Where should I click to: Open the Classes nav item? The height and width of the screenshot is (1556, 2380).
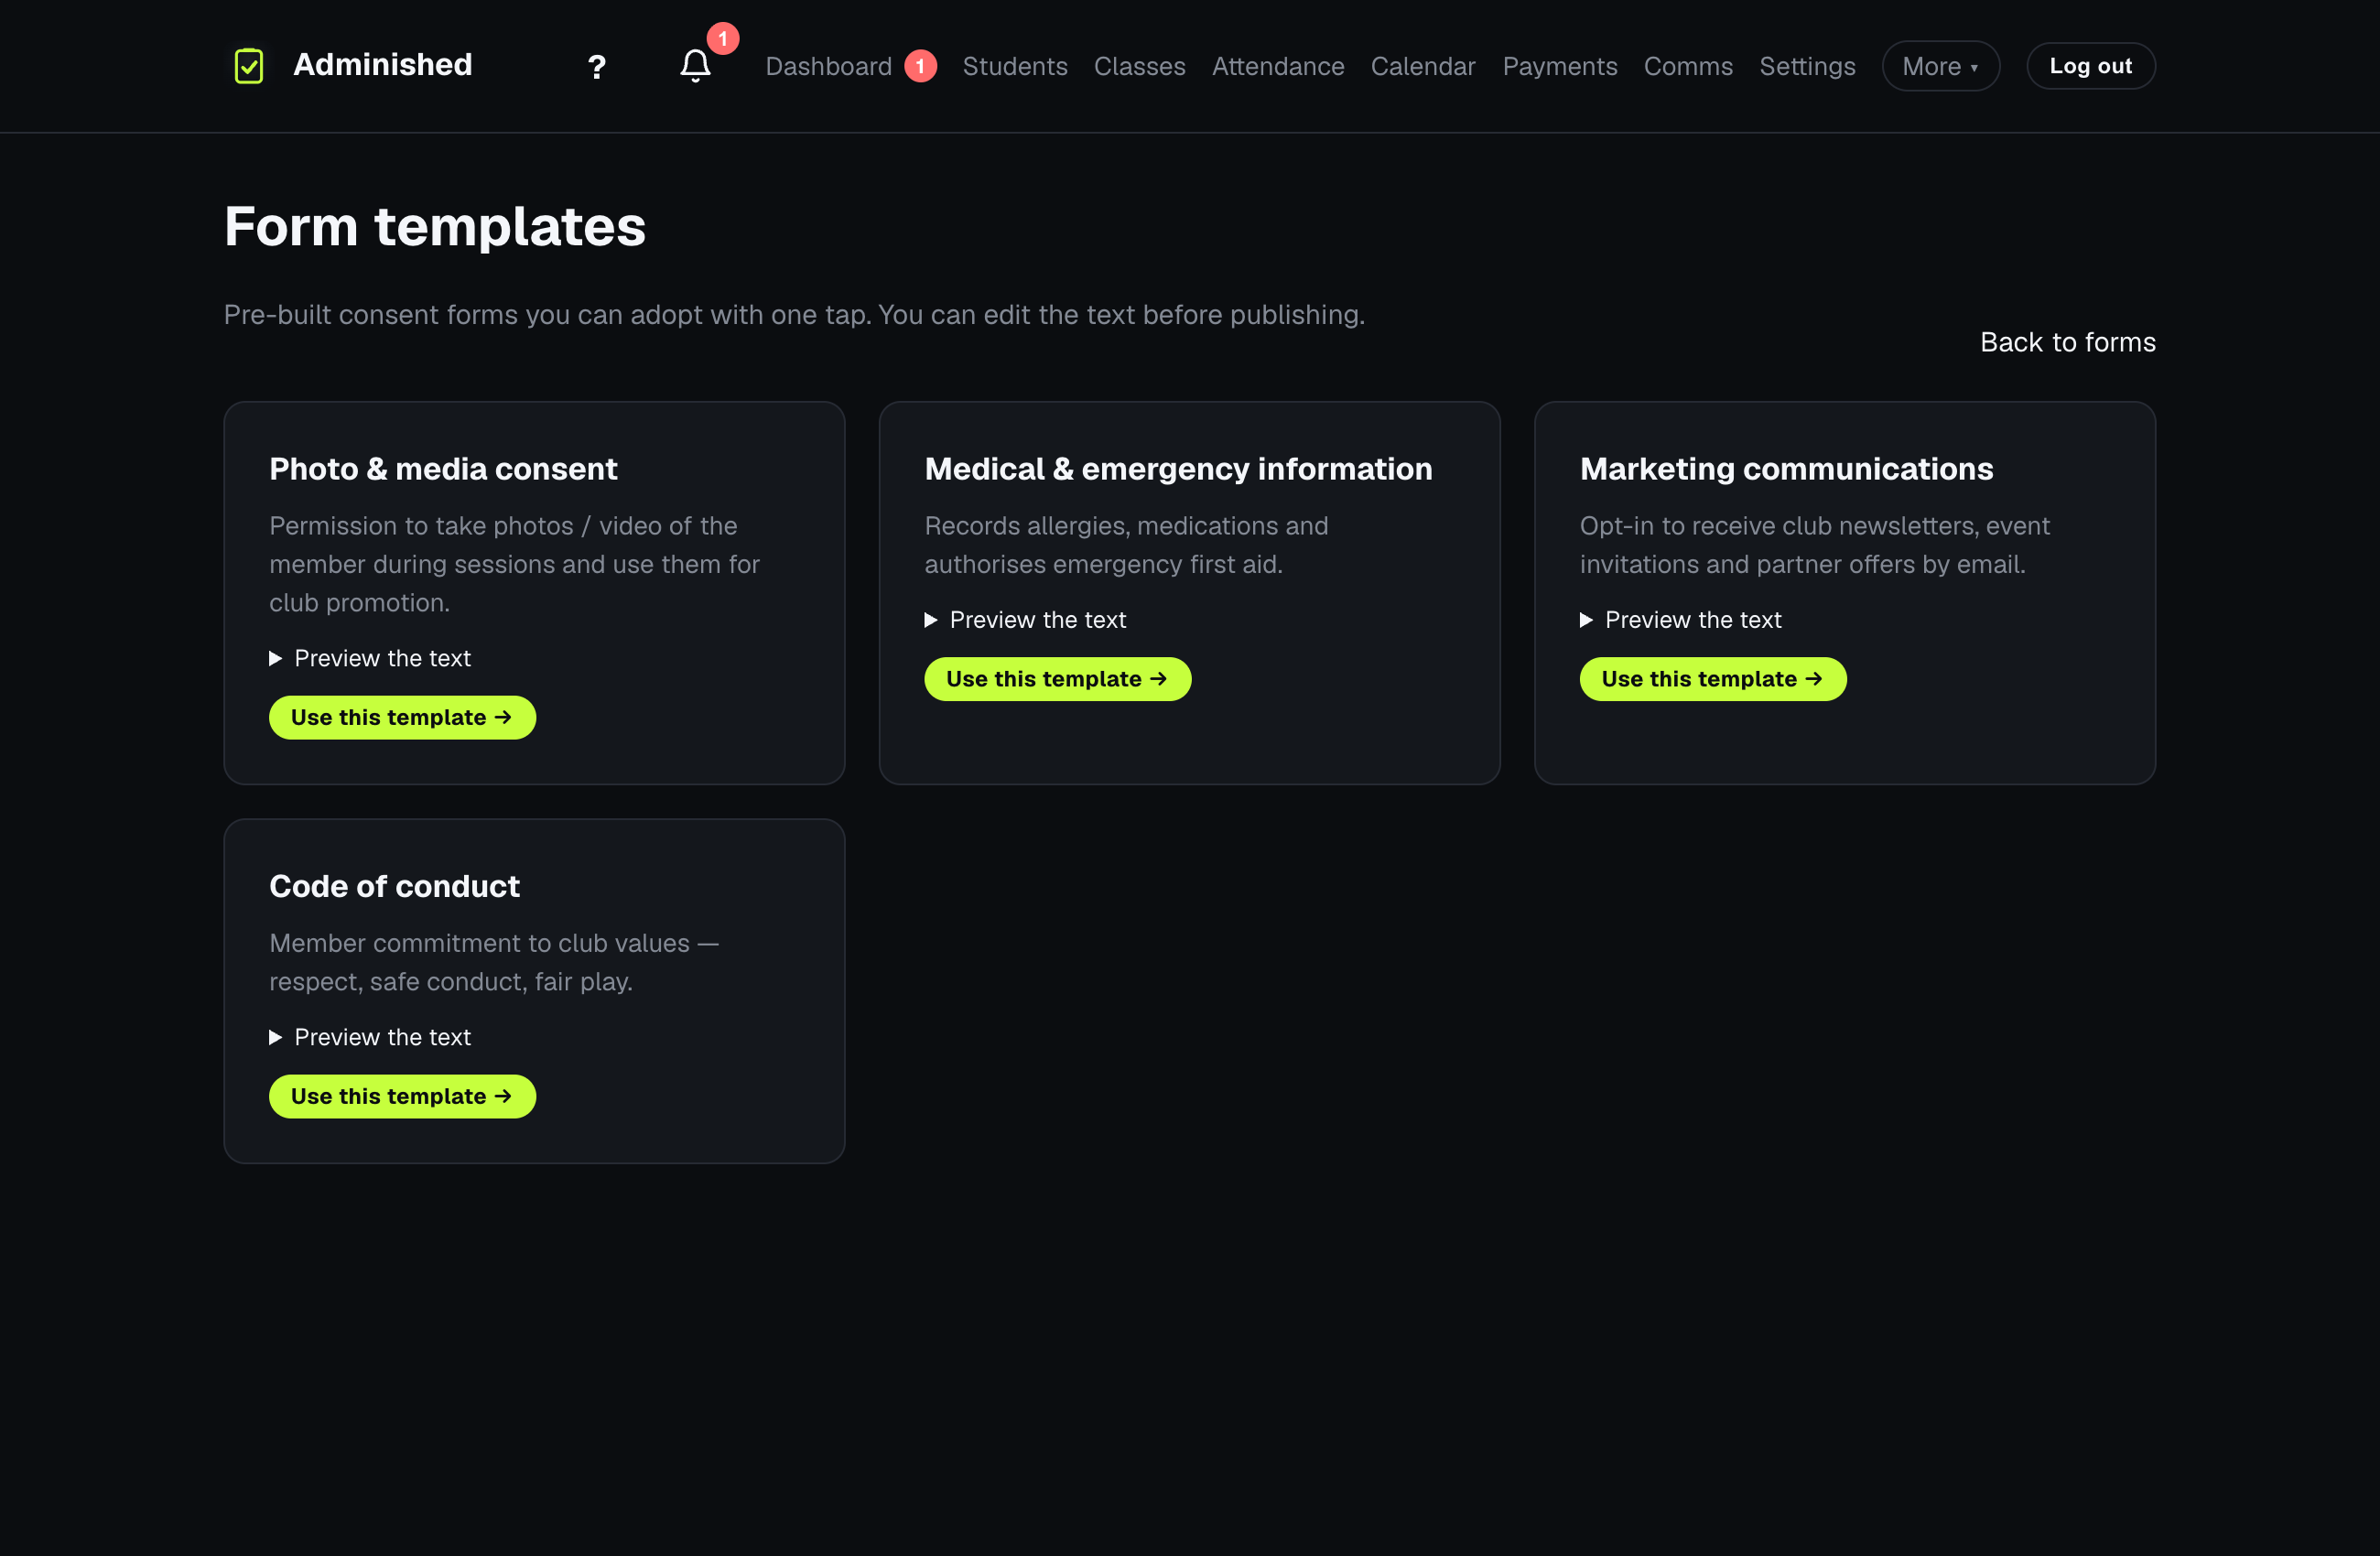click(x=1139, y=66)
